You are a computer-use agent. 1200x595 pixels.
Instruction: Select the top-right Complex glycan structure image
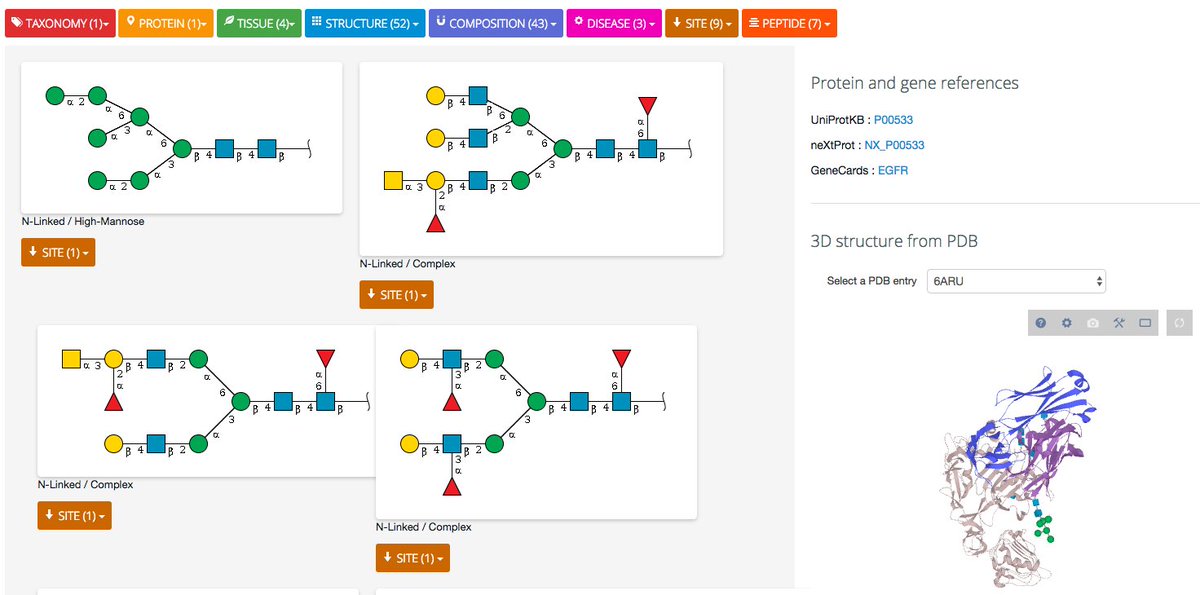(x=541, y=159)
